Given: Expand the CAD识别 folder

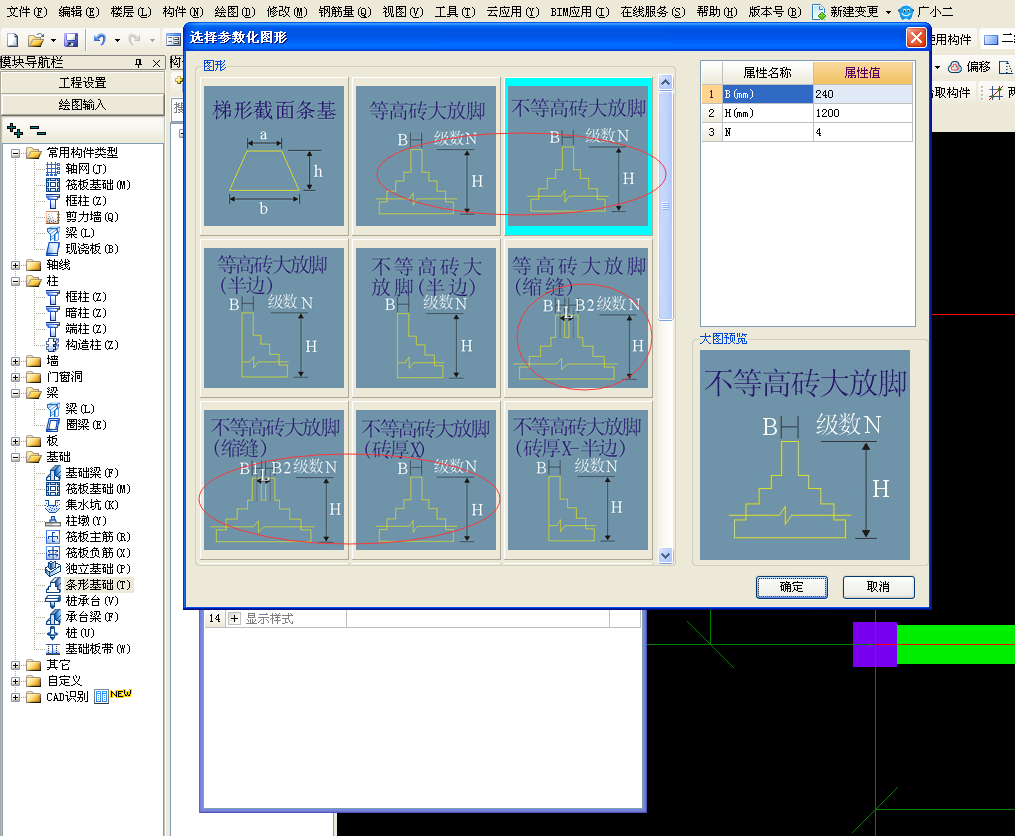Looking at the screenshot, I should tap(16, 697).
